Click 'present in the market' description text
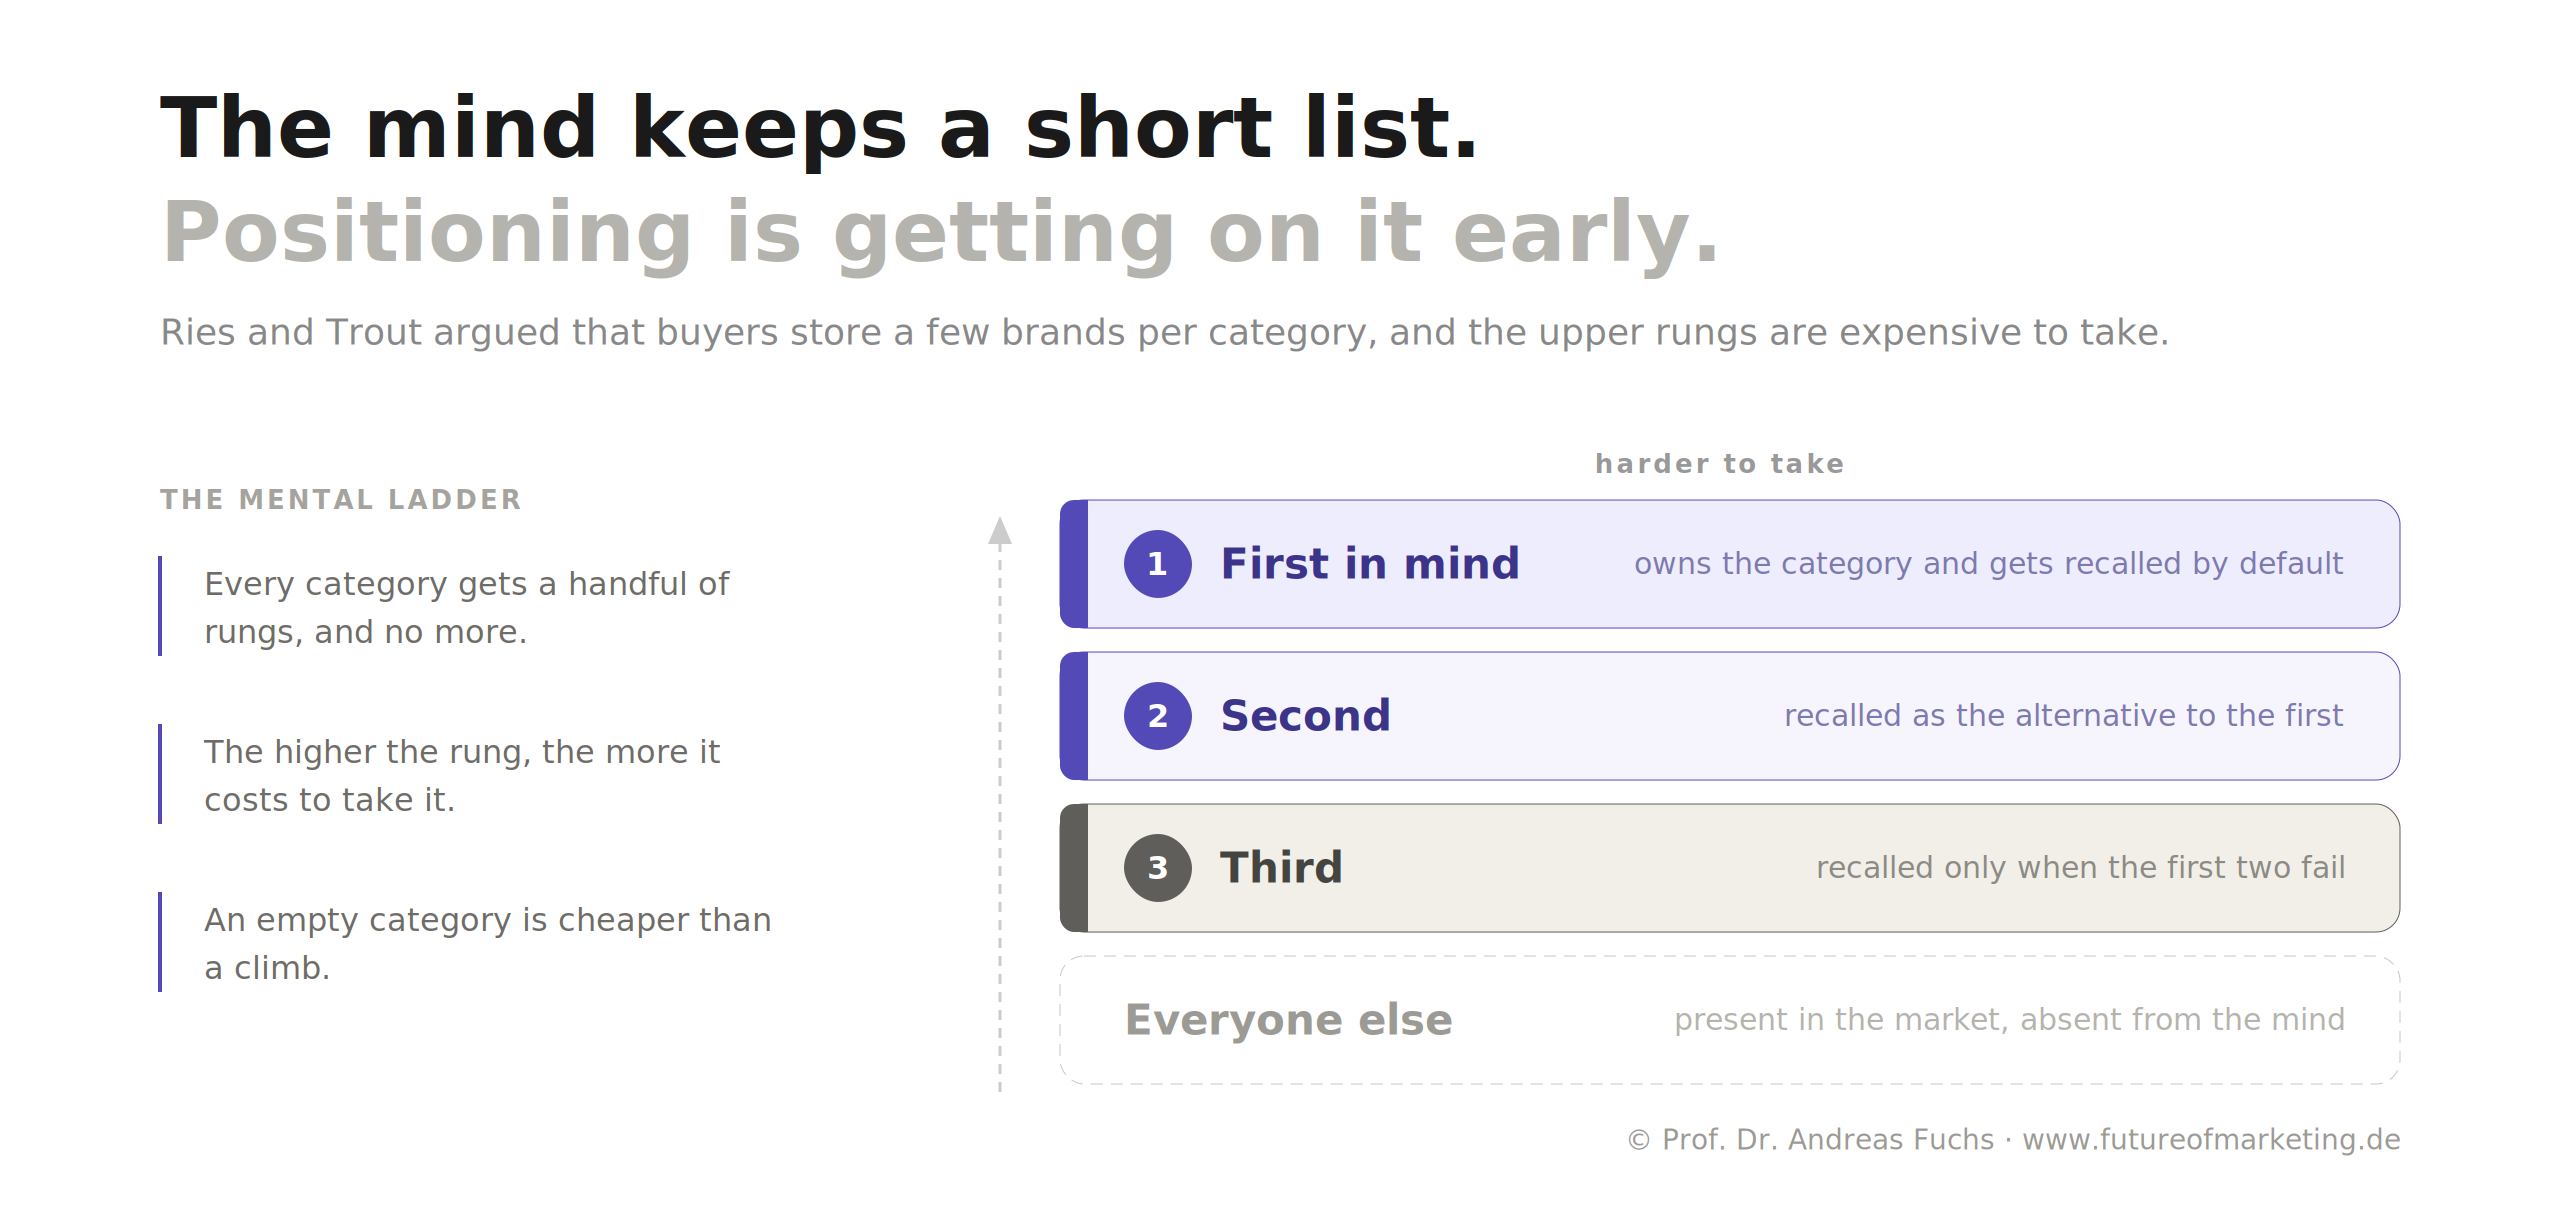The width and height of the screenshot is (2560, 1212). click(2009, 1020)
